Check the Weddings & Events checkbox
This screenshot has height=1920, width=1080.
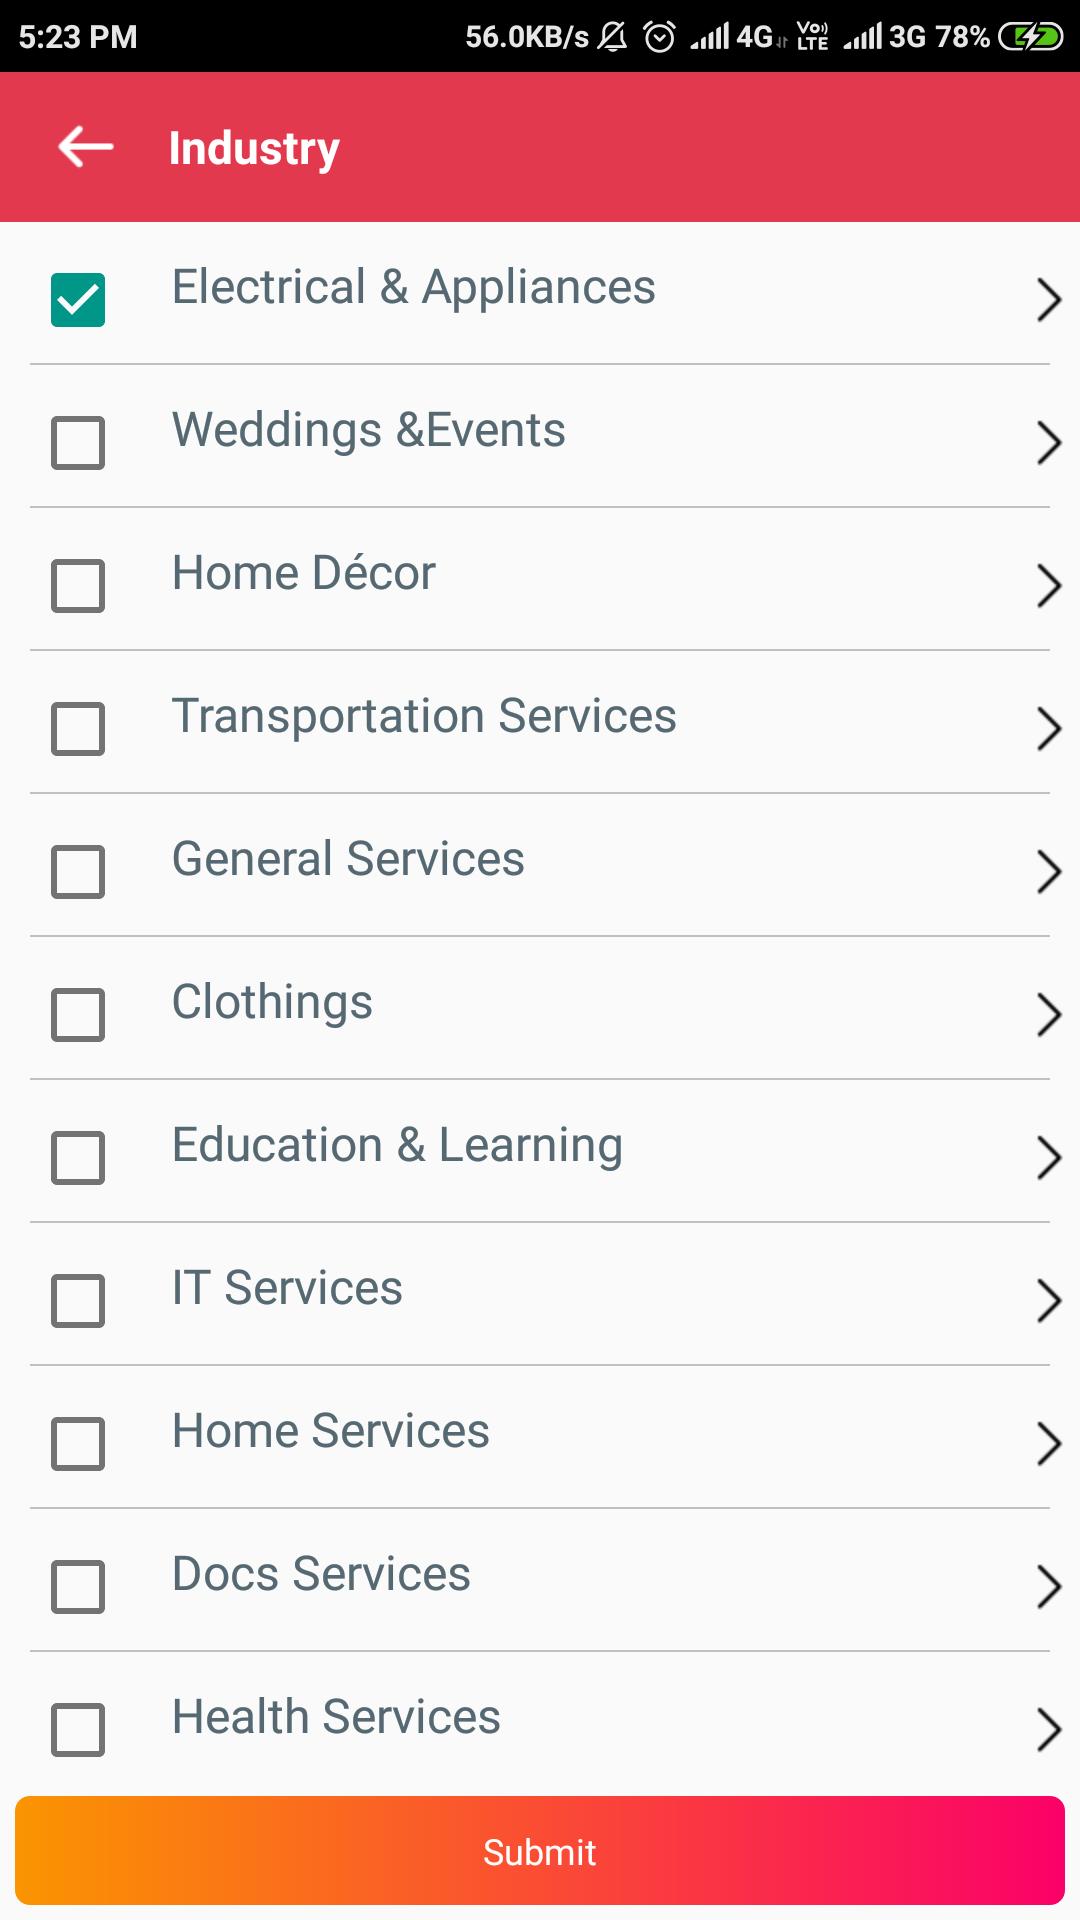coord(78,443)
